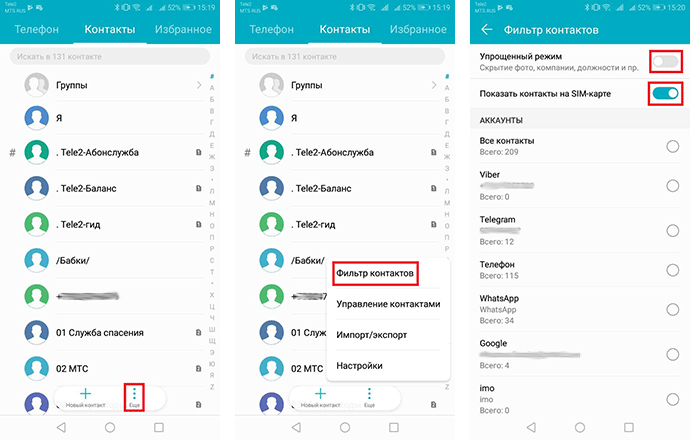
Task: Tap the Я contact avatar on leftmost screen
Action: coord(38,118)
